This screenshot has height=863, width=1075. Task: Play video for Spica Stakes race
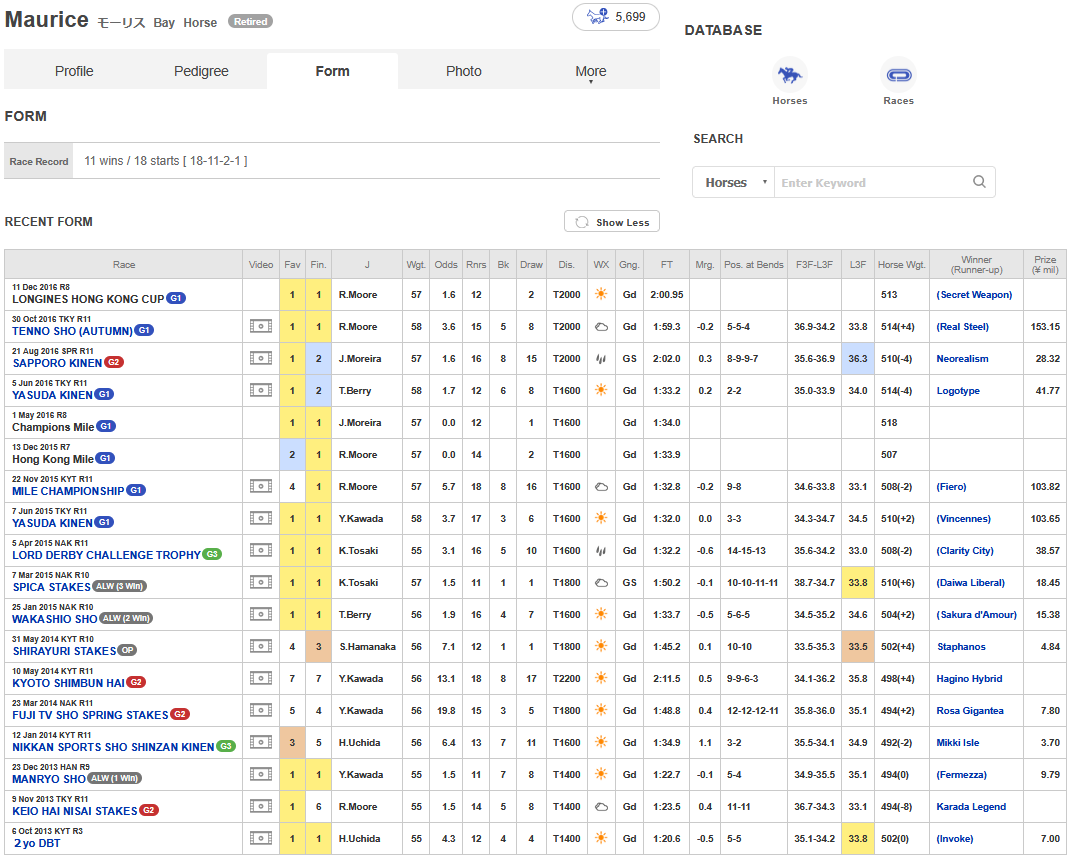[x=261, y=582]
